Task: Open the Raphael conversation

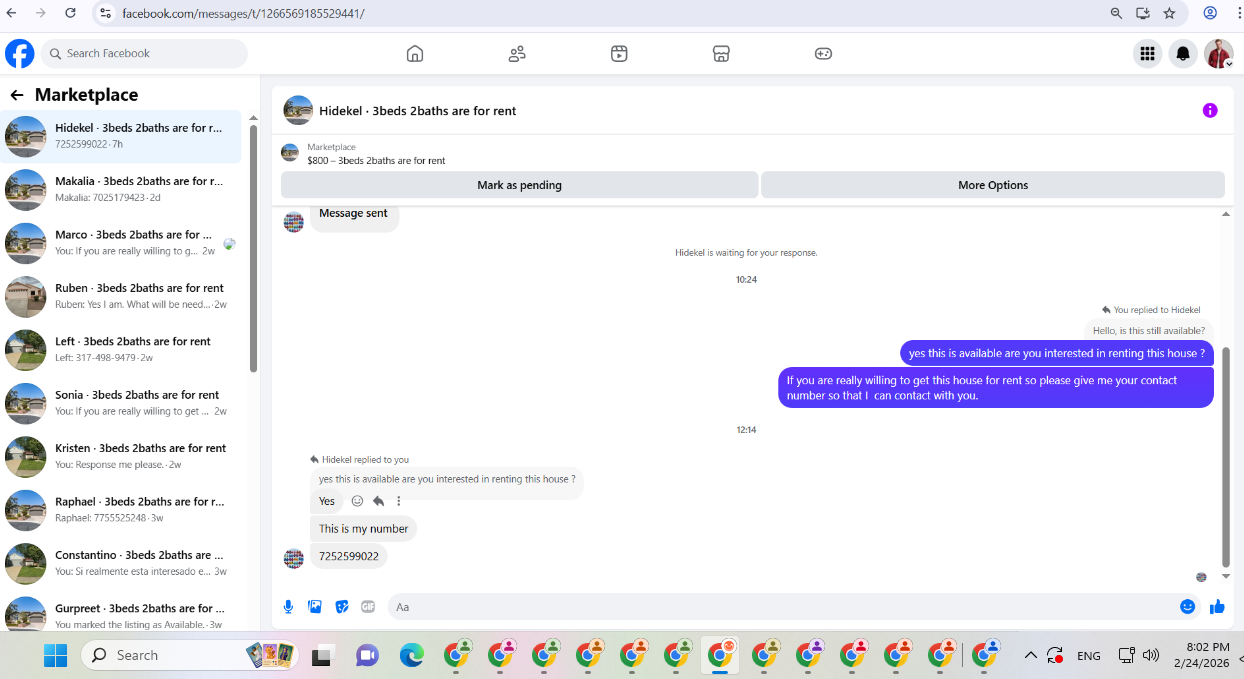Action: point(122,510)
